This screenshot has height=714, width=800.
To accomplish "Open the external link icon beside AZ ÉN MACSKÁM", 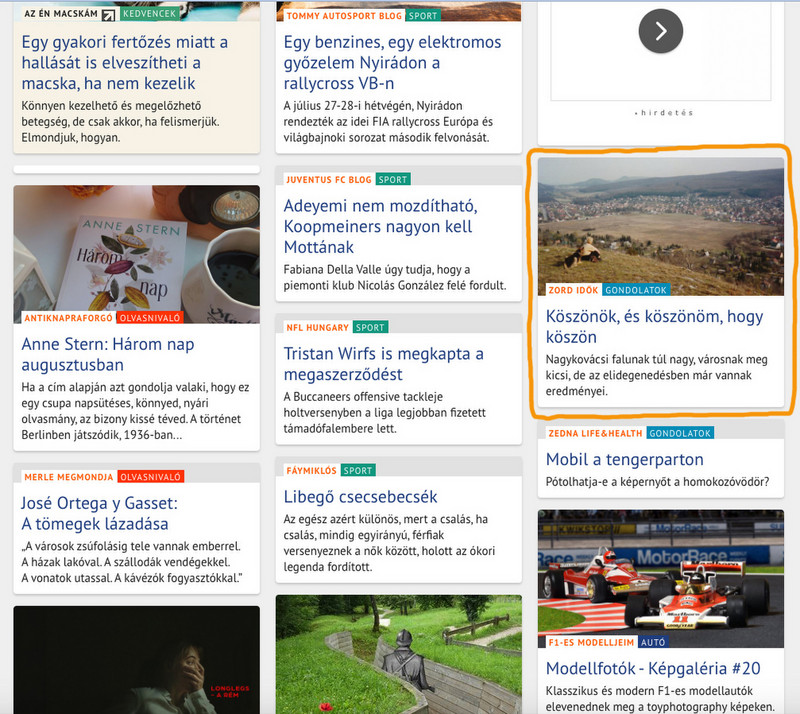I will [108, 15].
